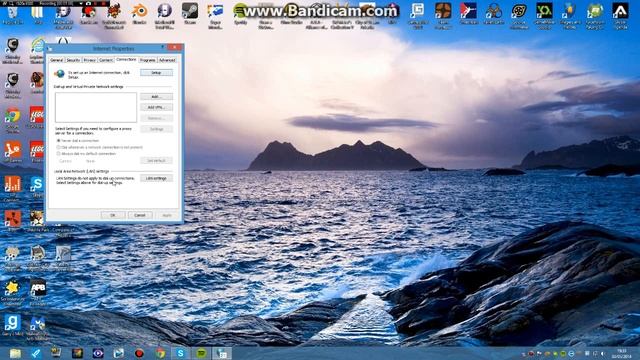Click the Add... button
The height and width of the screenshot is (360, 640).
point(156,97)
